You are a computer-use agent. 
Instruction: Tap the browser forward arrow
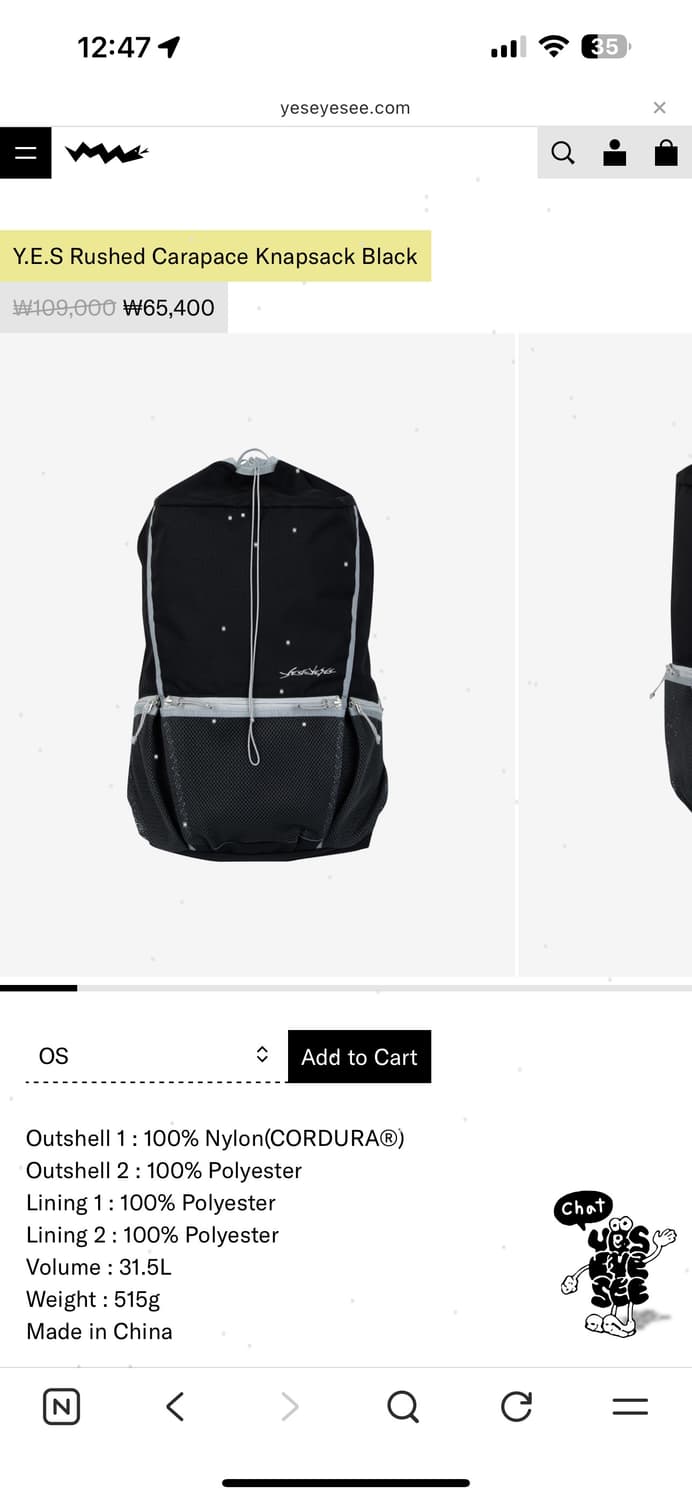coord(290,1407)
